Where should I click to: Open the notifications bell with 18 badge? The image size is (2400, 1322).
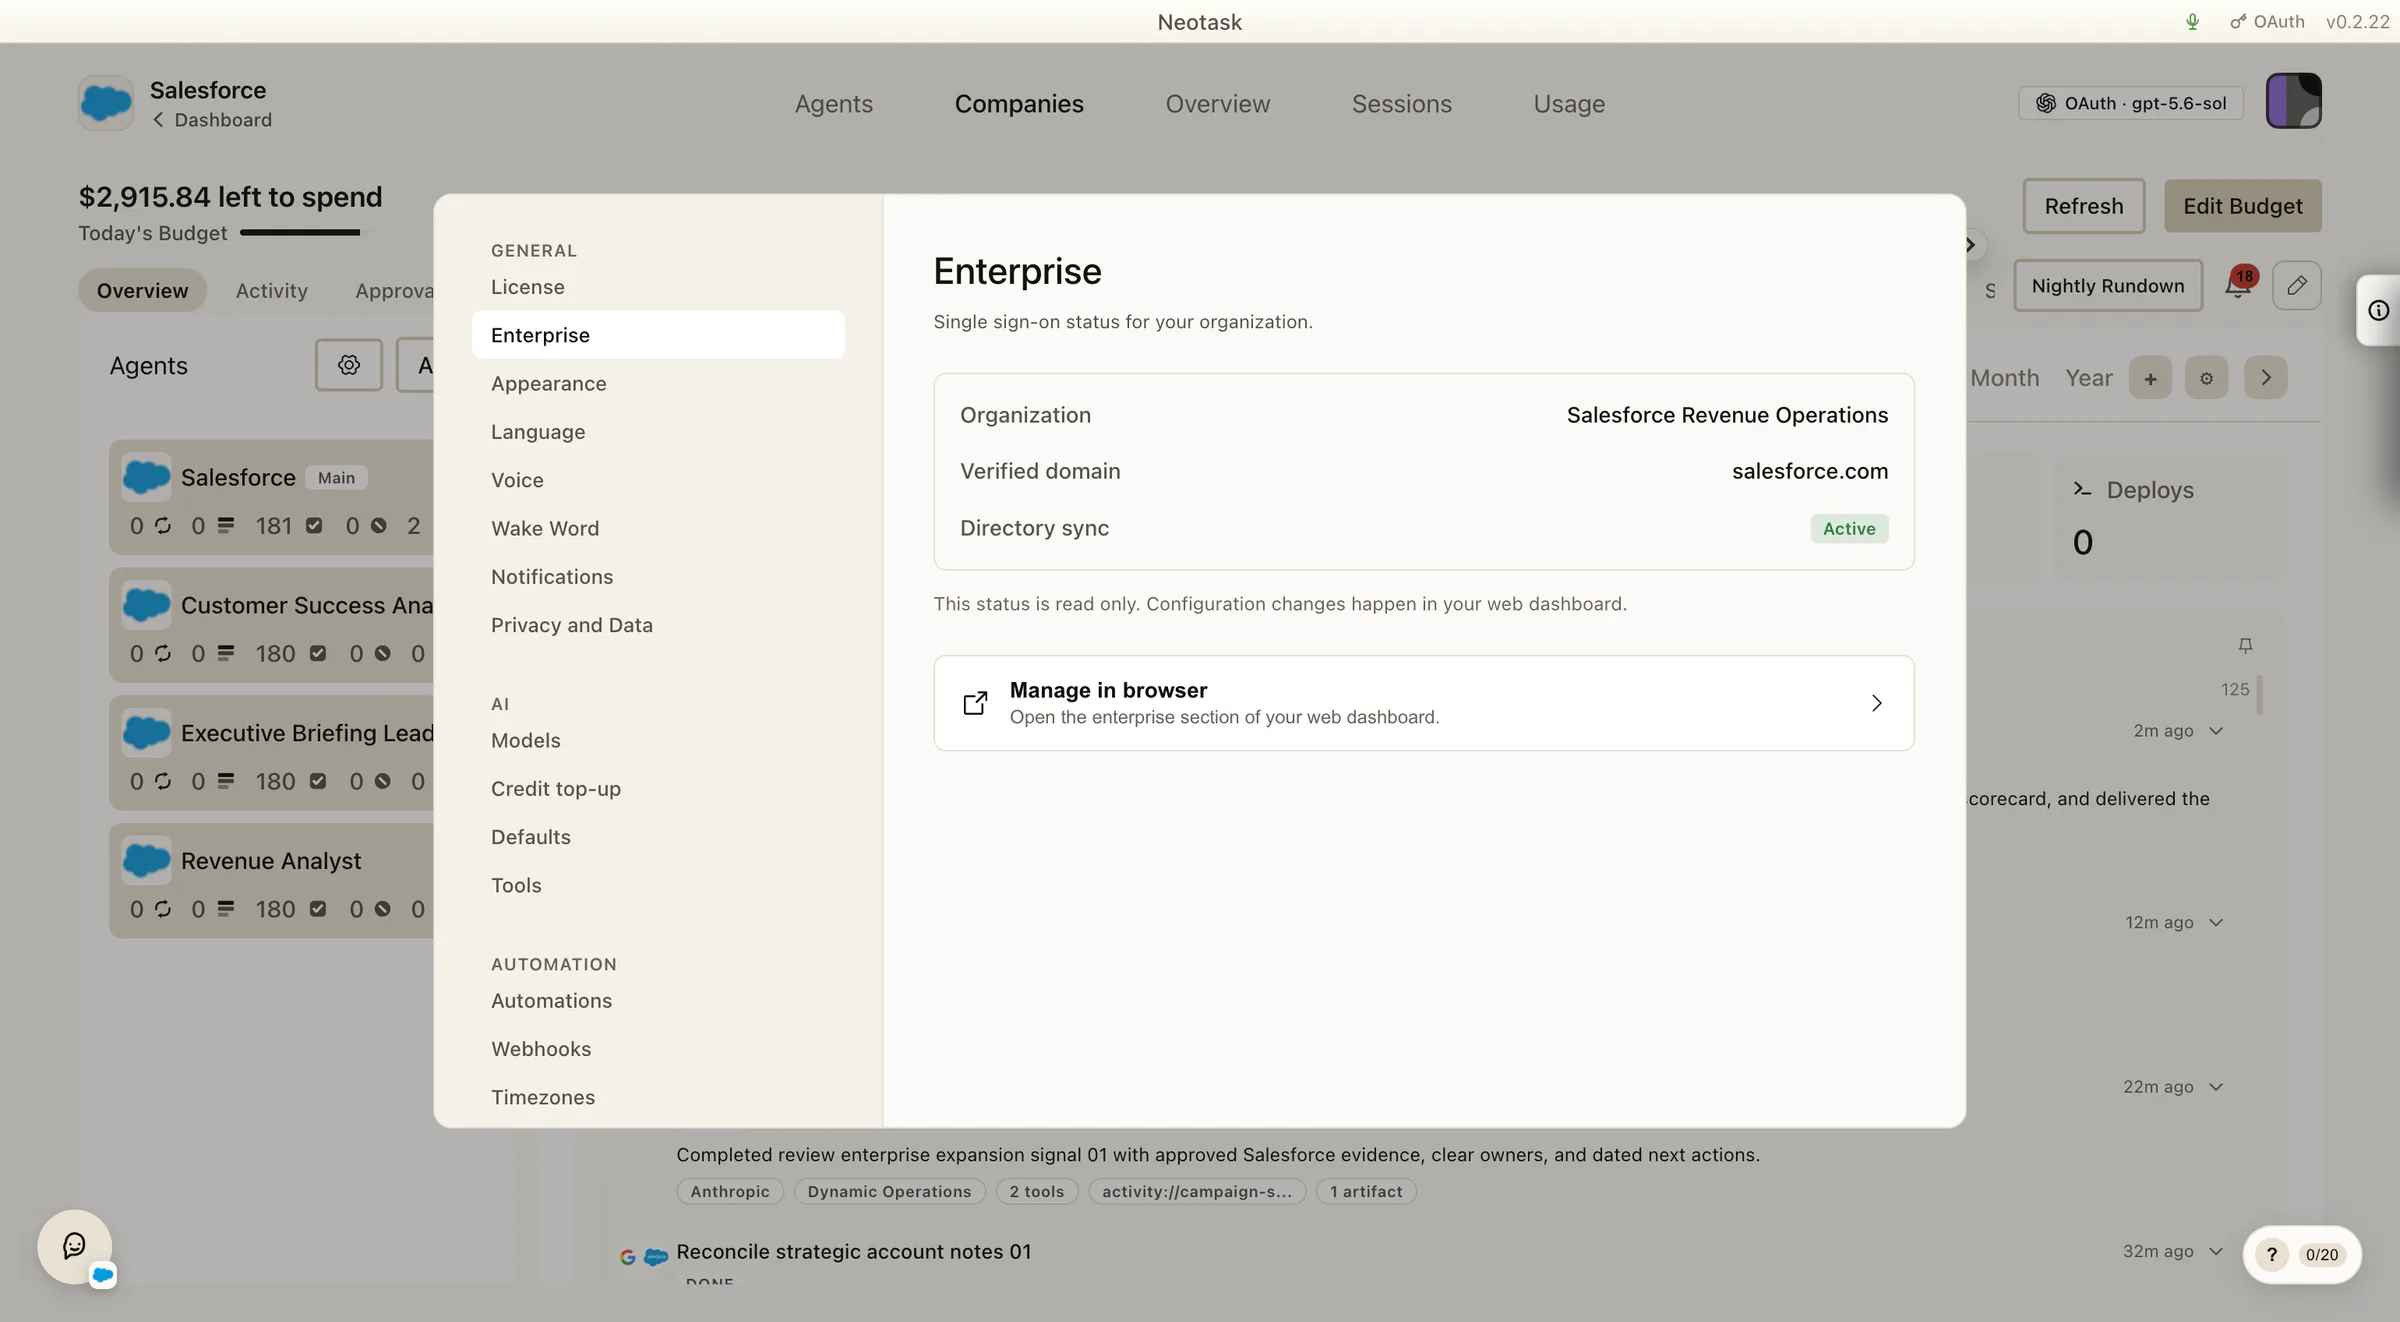click(2239, 284)
